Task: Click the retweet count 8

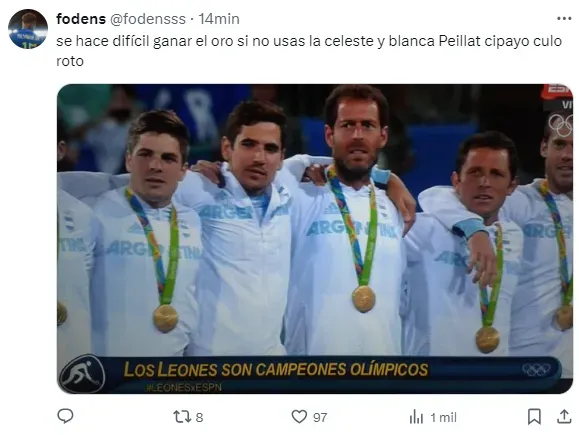Action: point(199,417)
